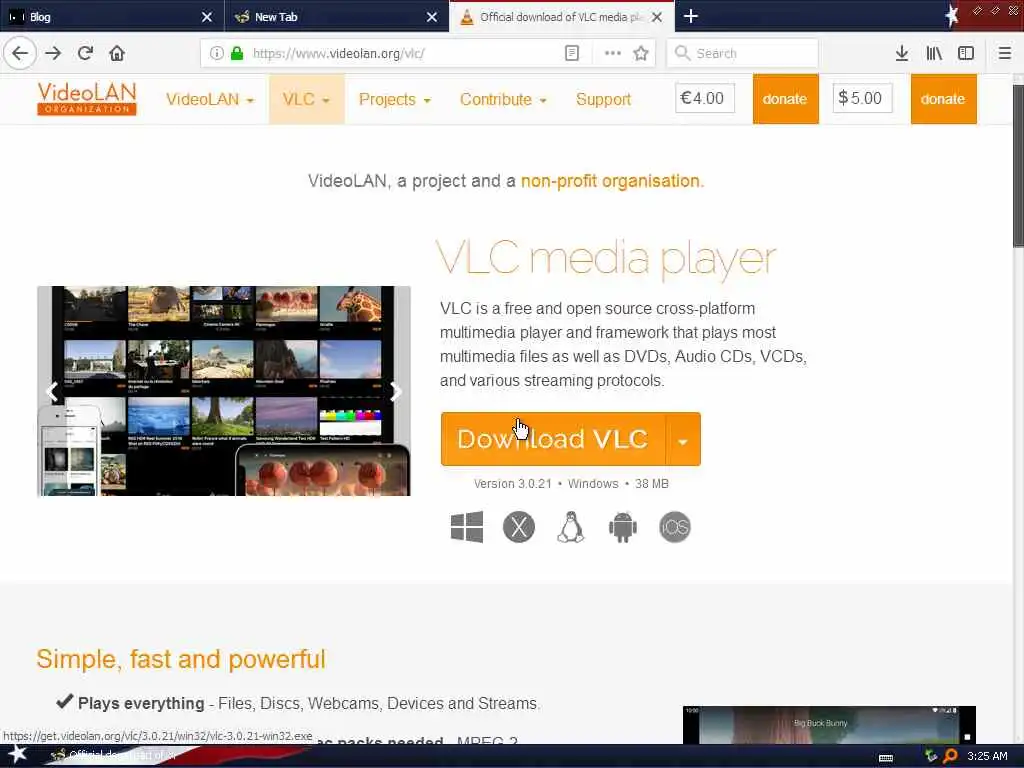Close the Blog tab
Image resolution: width=1024 pixels, height=768 pixels.
pyautogui.click(x=207, y=17)
